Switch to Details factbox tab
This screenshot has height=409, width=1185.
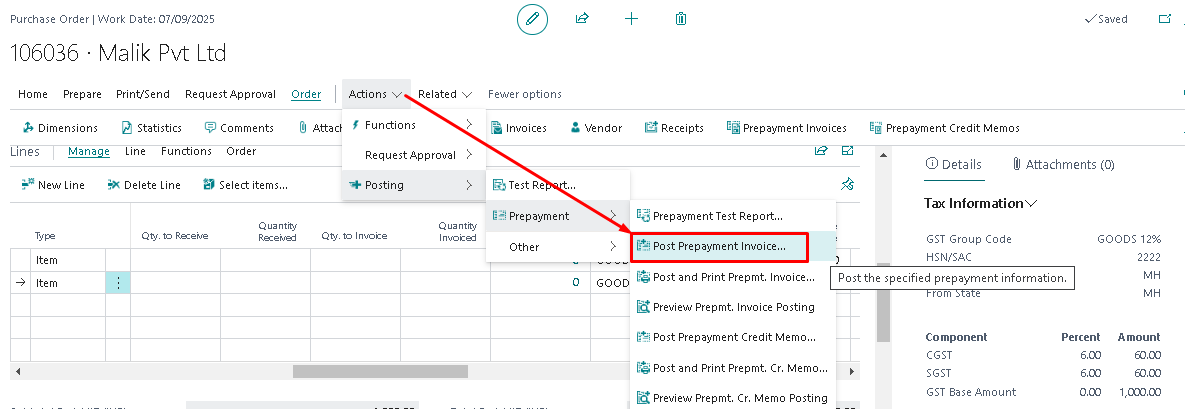pyautogui.click(x=954, y=164)
